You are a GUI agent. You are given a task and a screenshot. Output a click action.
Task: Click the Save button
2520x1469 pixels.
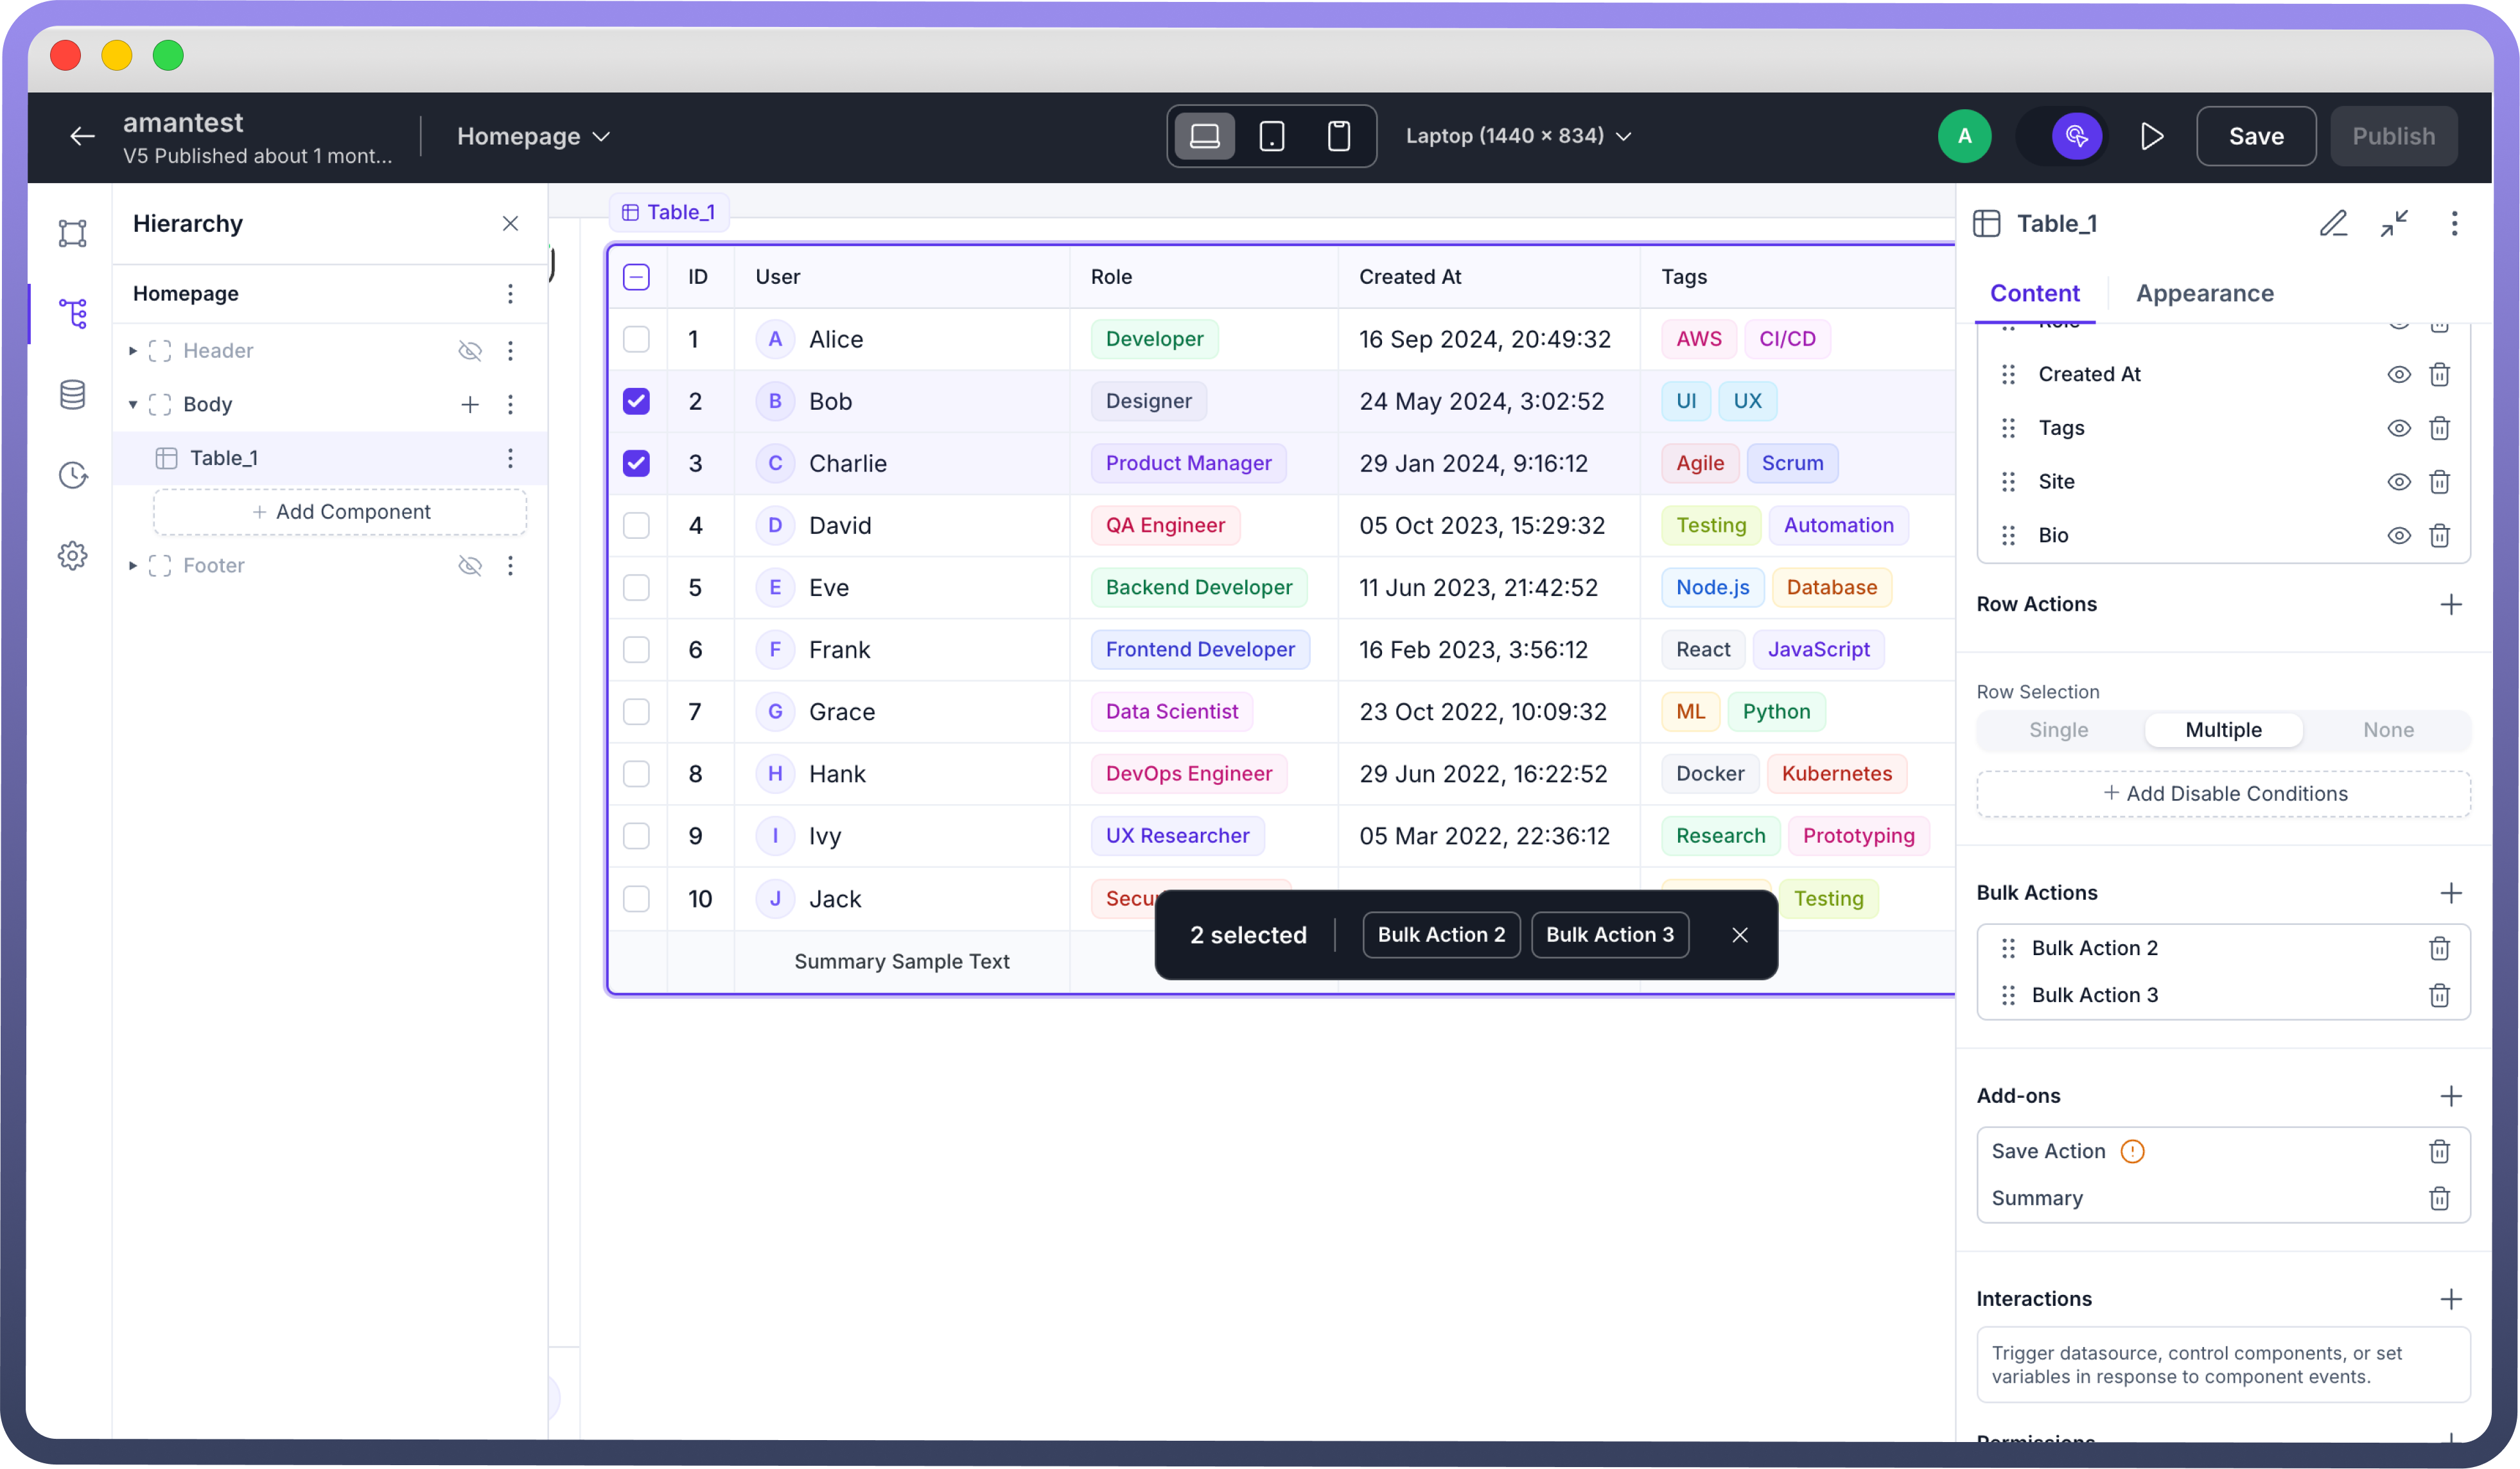tap(2255, 136)
